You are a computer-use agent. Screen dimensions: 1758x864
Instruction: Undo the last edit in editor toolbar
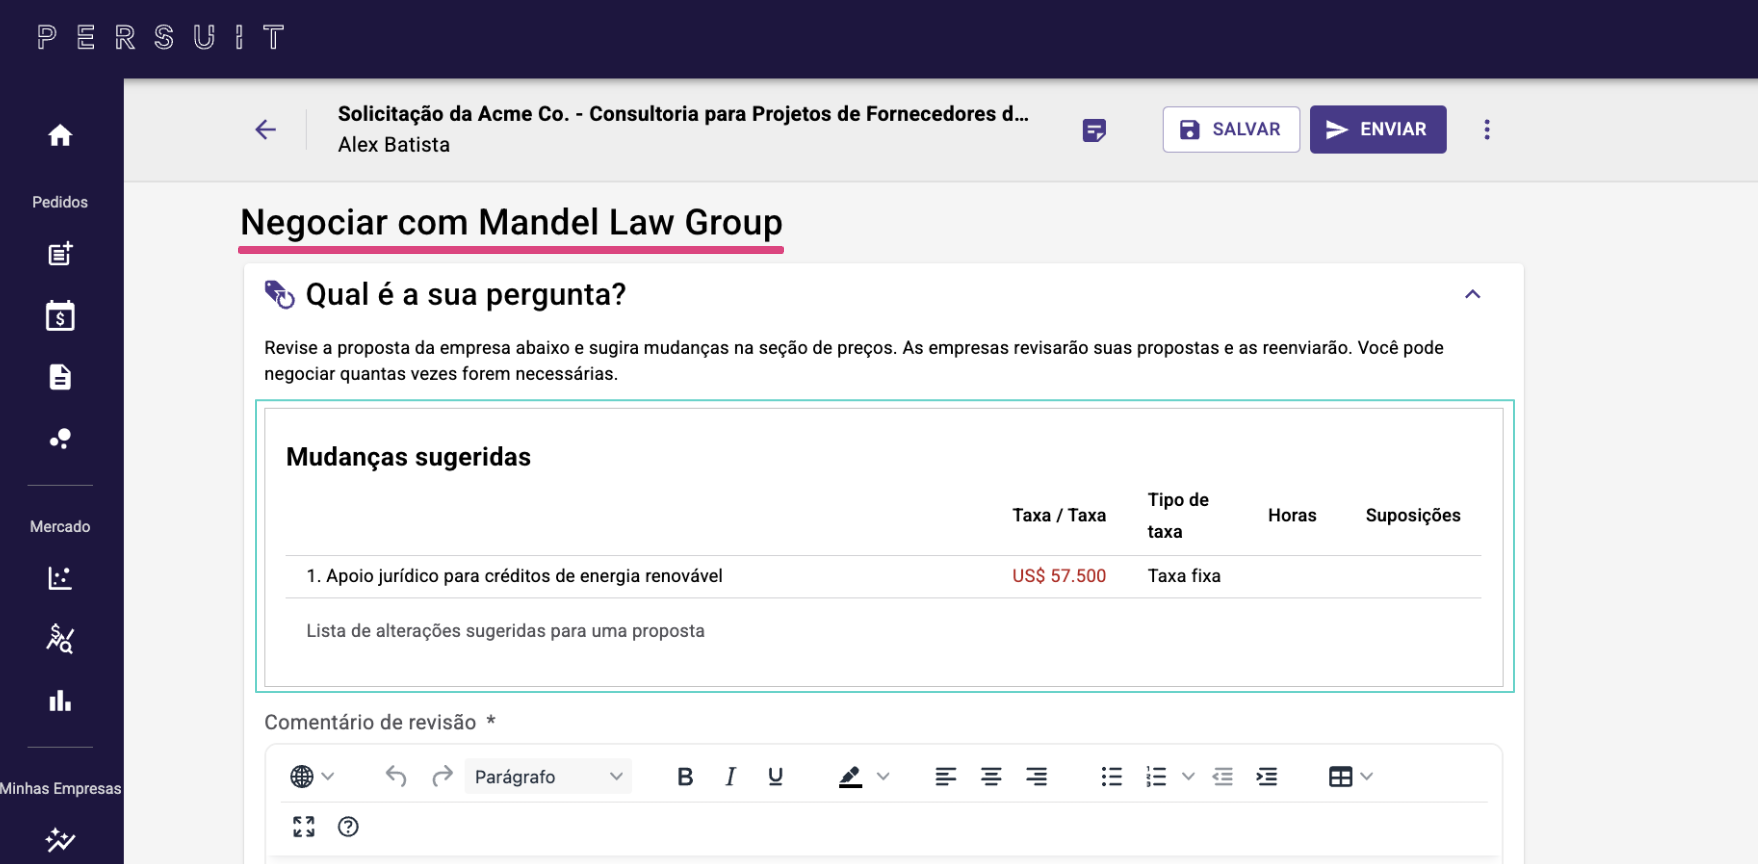[x=396, y=776]
